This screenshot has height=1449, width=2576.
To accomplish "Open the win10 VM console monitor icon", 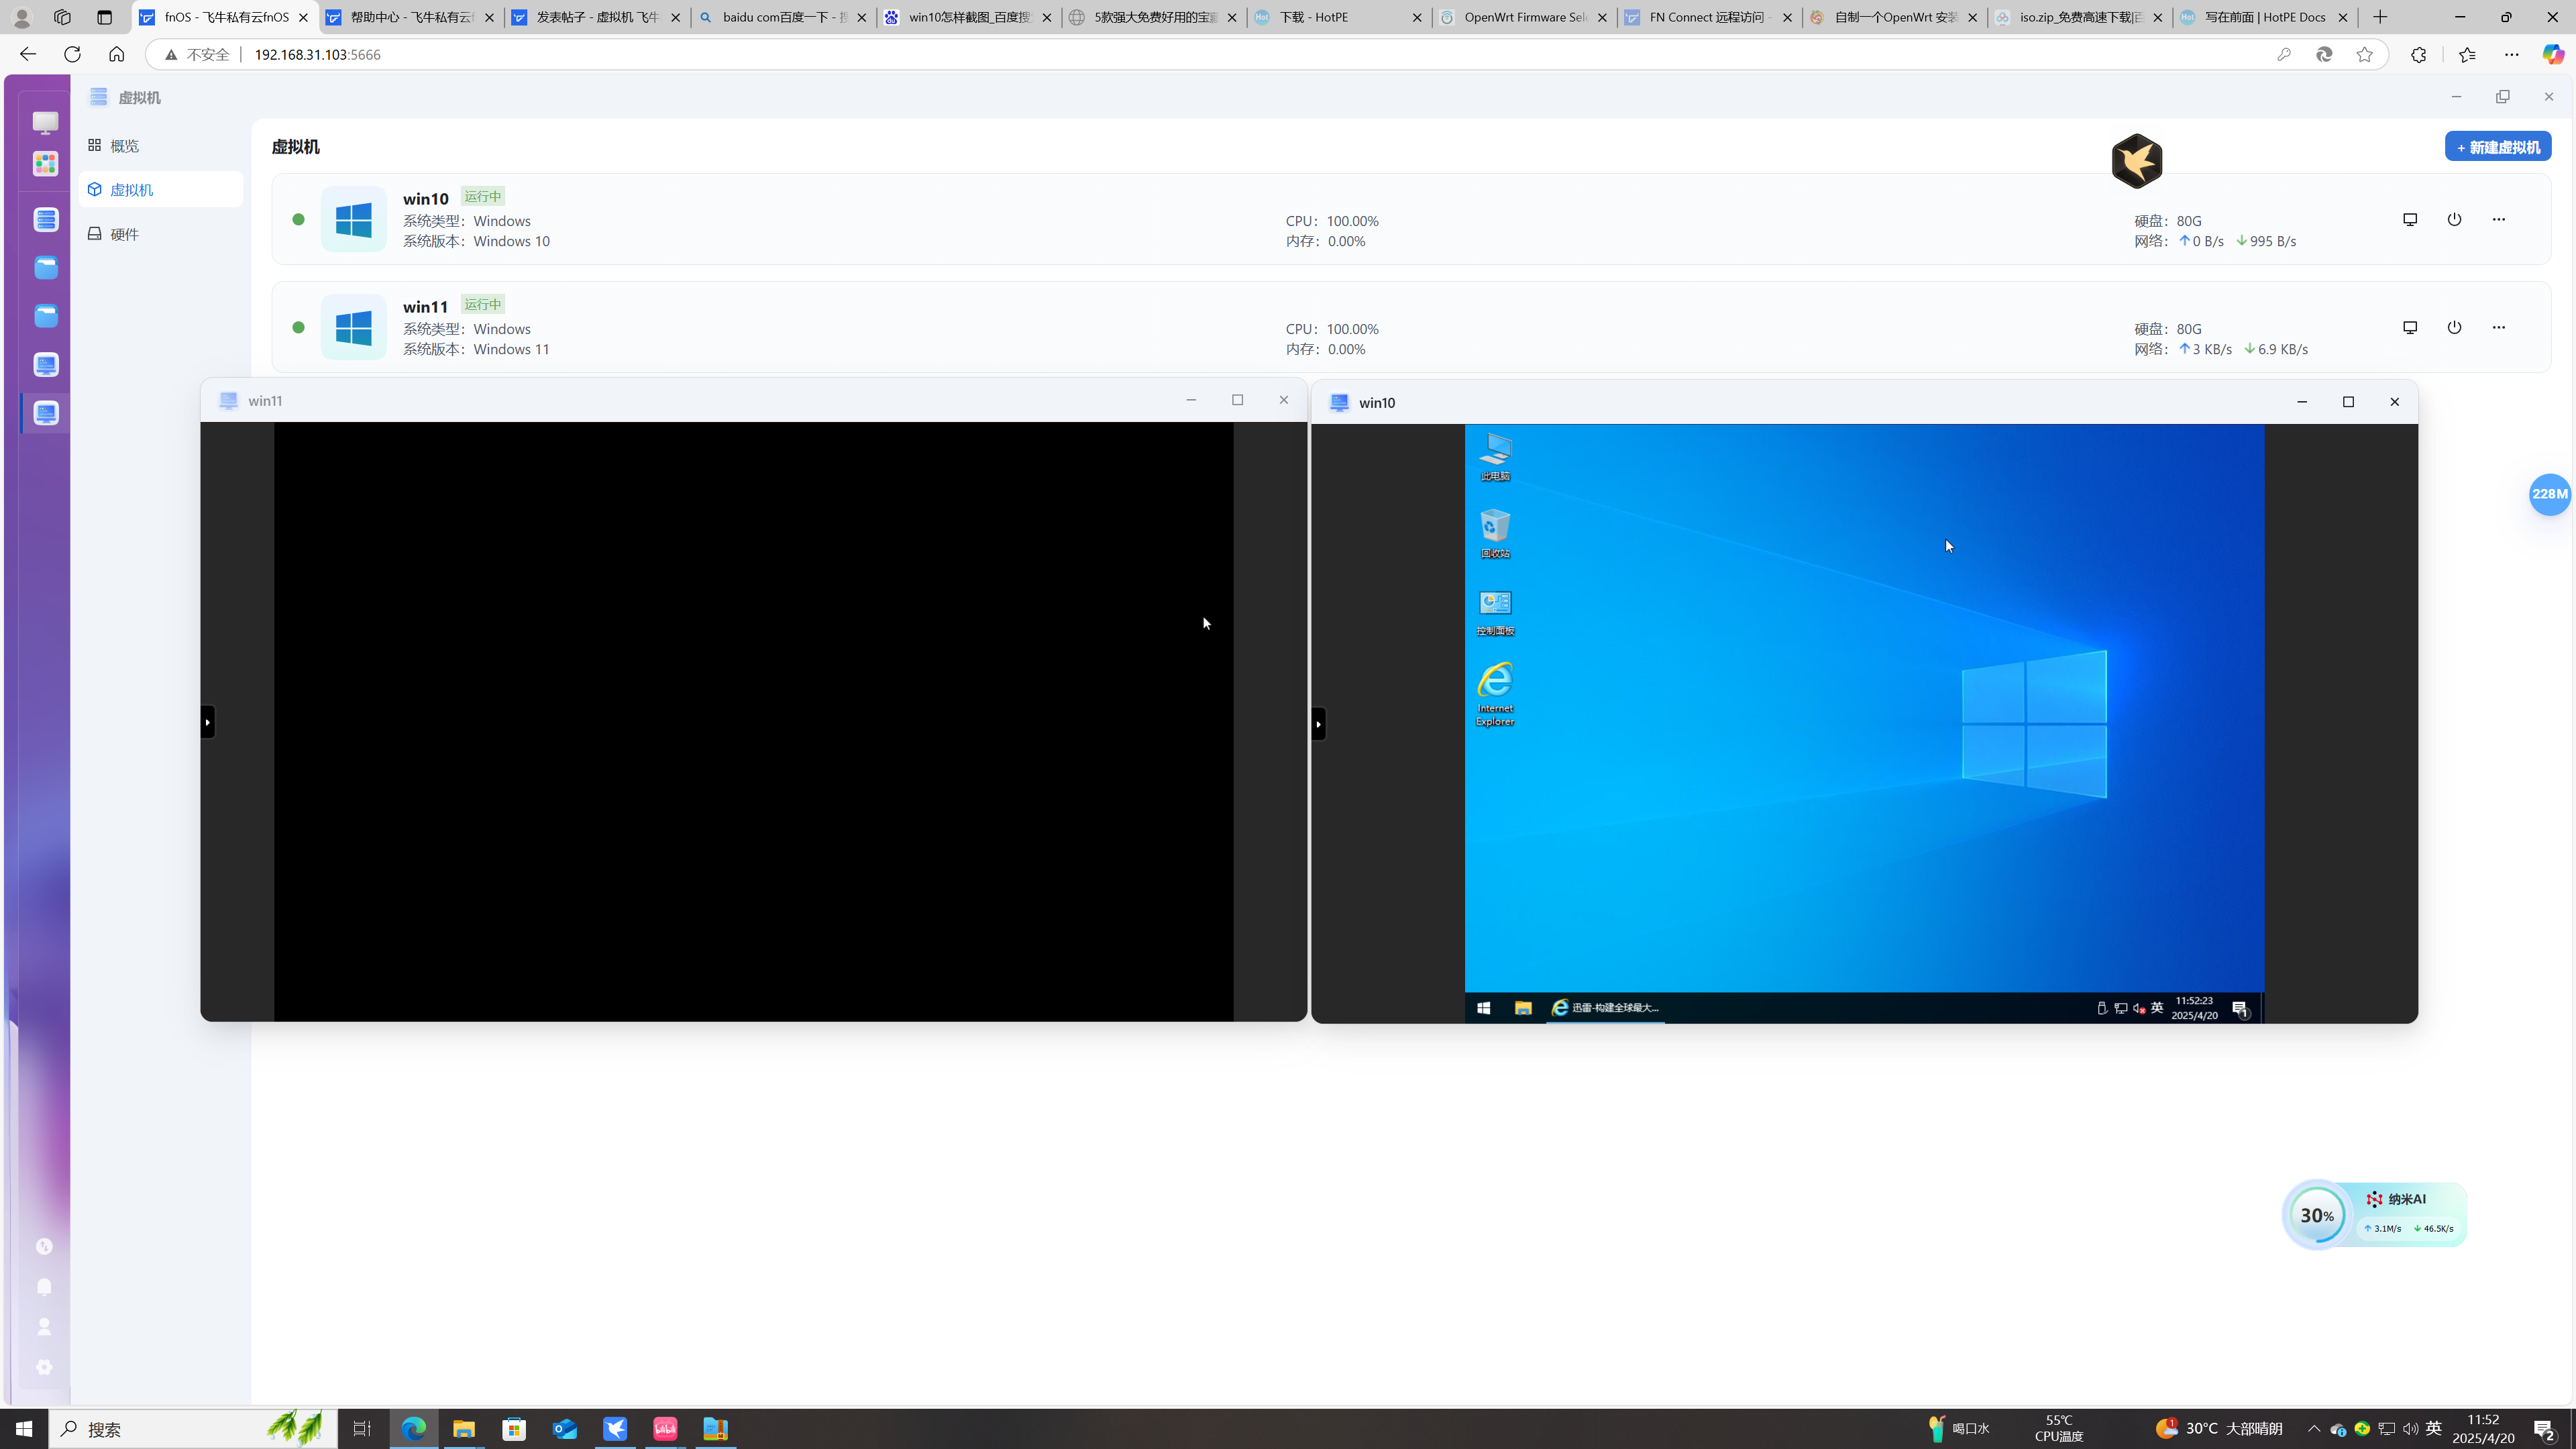I will pyautogui.click(x=2410, y=219).
